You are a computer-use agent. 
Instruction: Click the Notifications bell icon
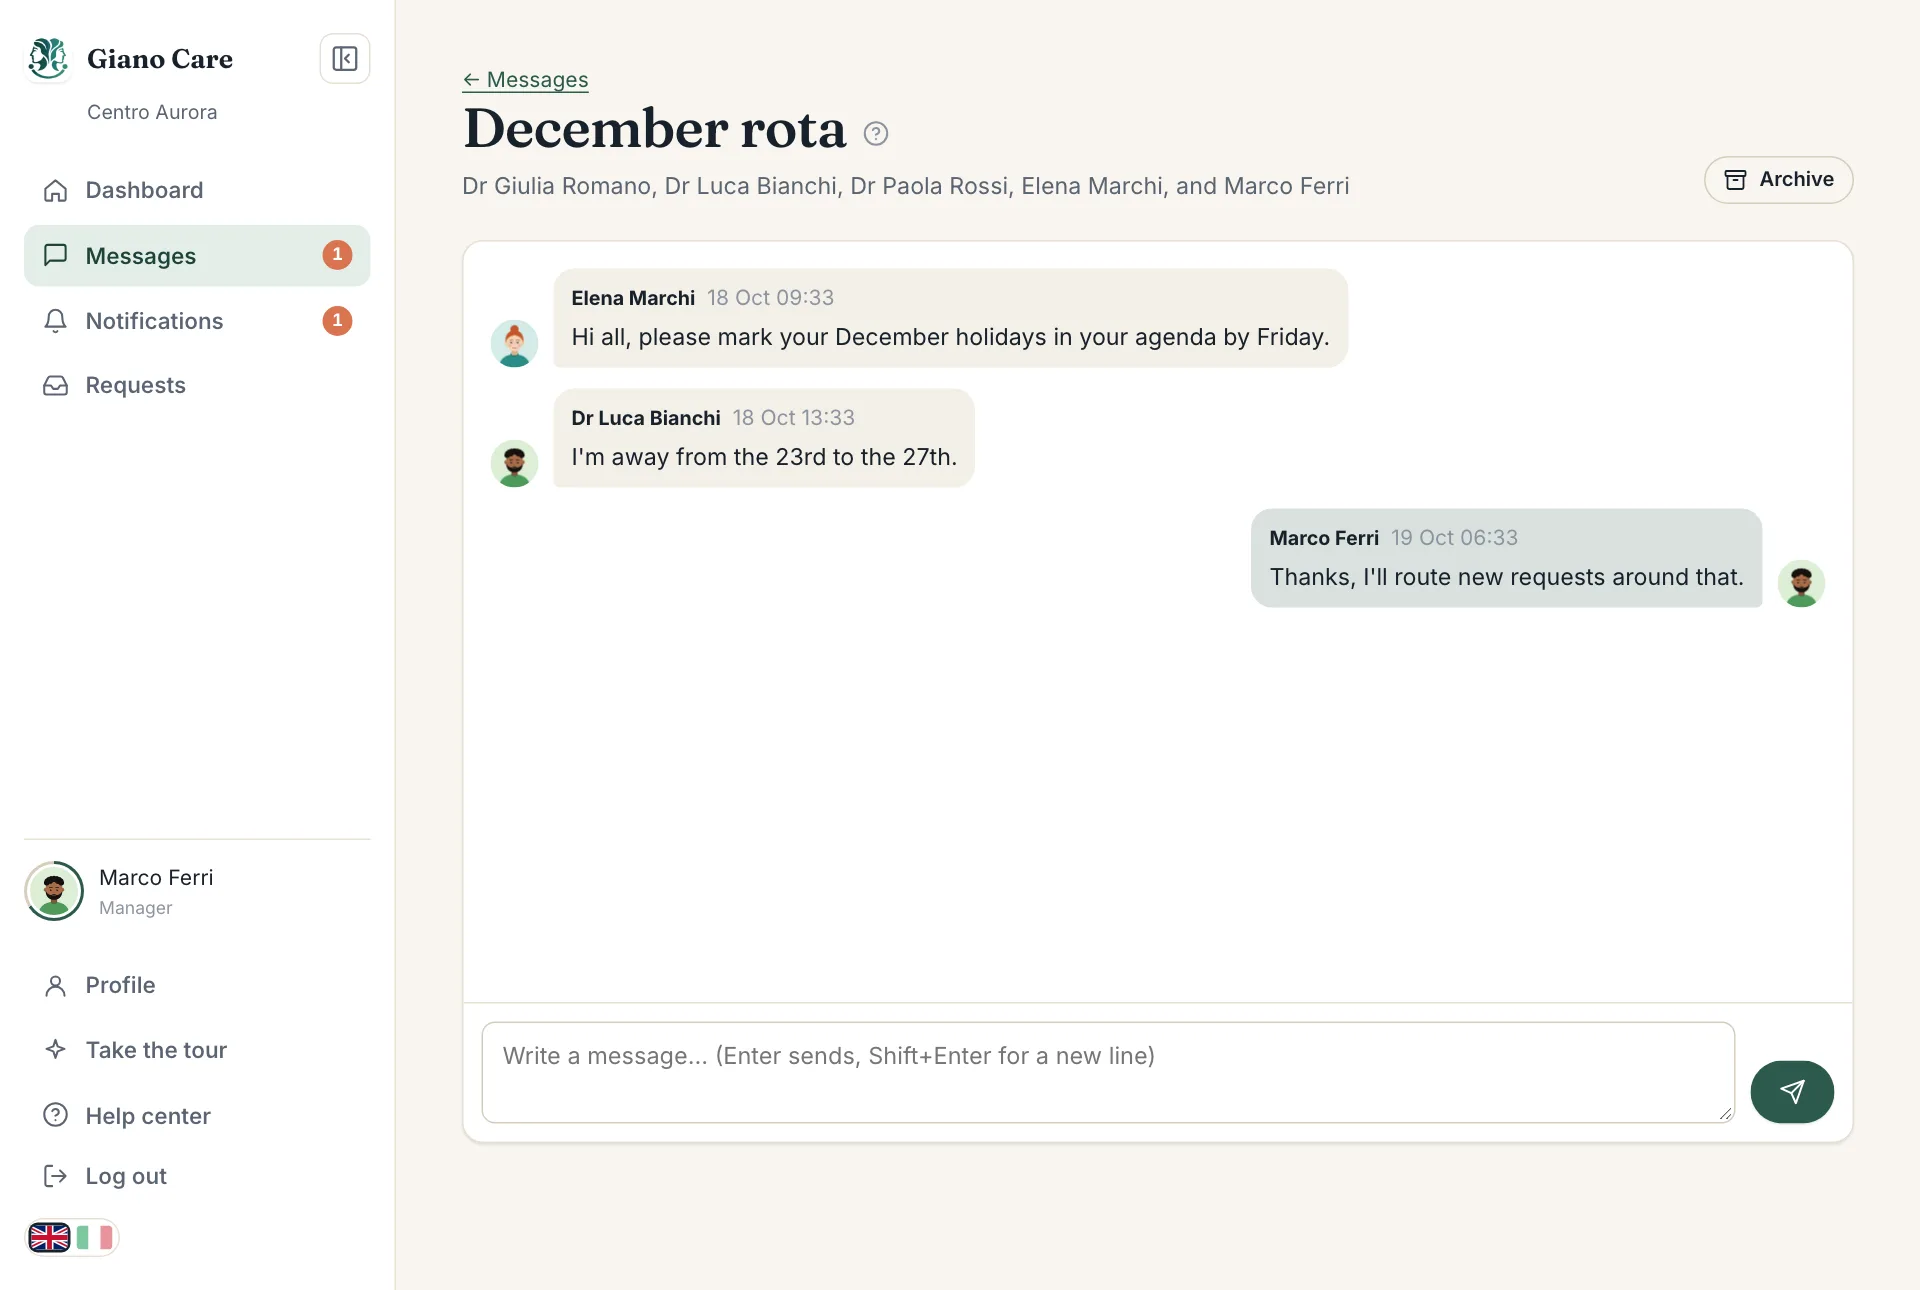coord(56,321)
